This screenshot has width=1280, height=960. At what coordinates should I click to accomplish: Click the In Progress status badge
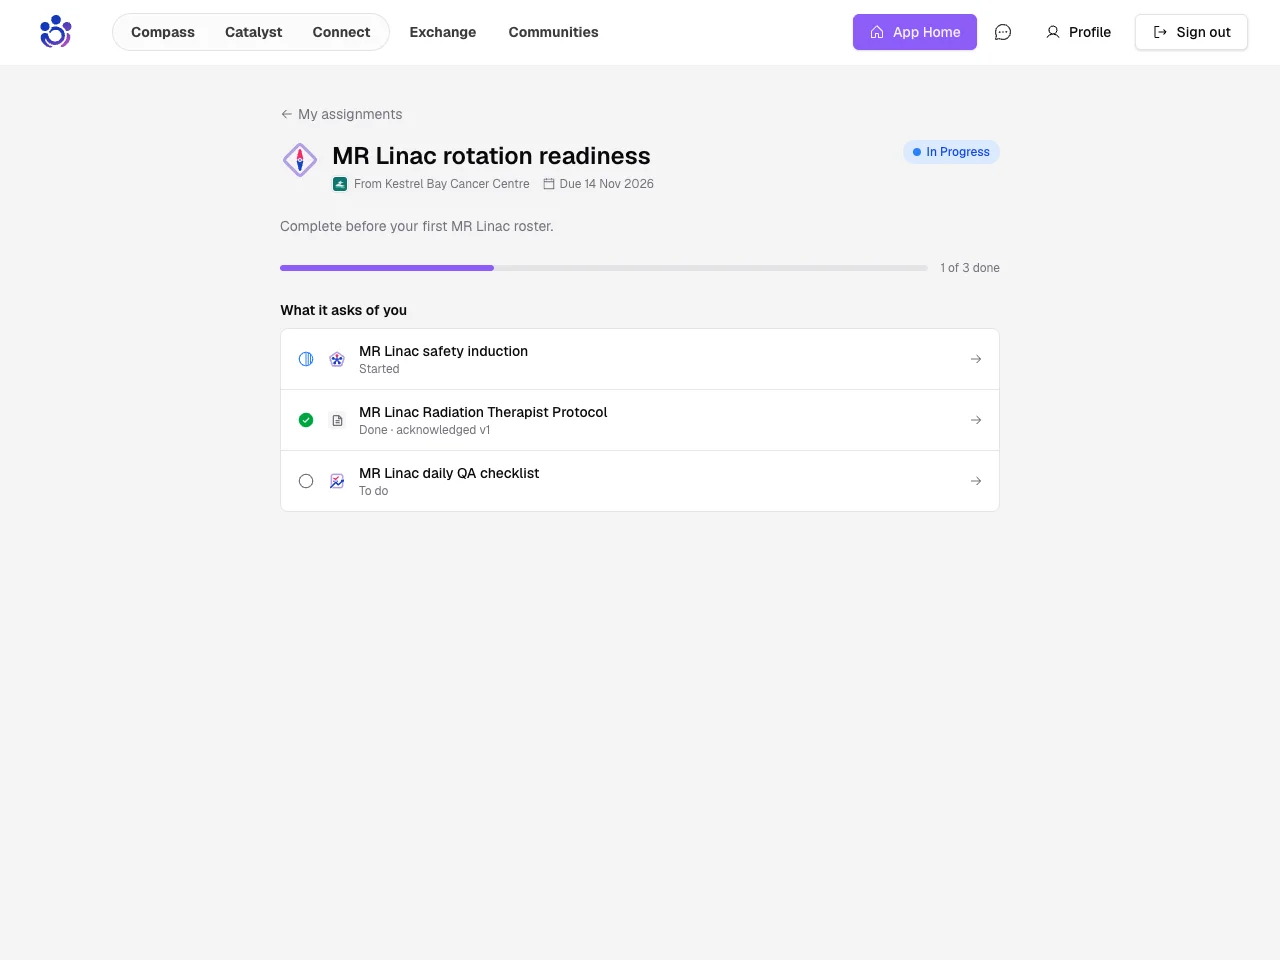coord(951,152)
